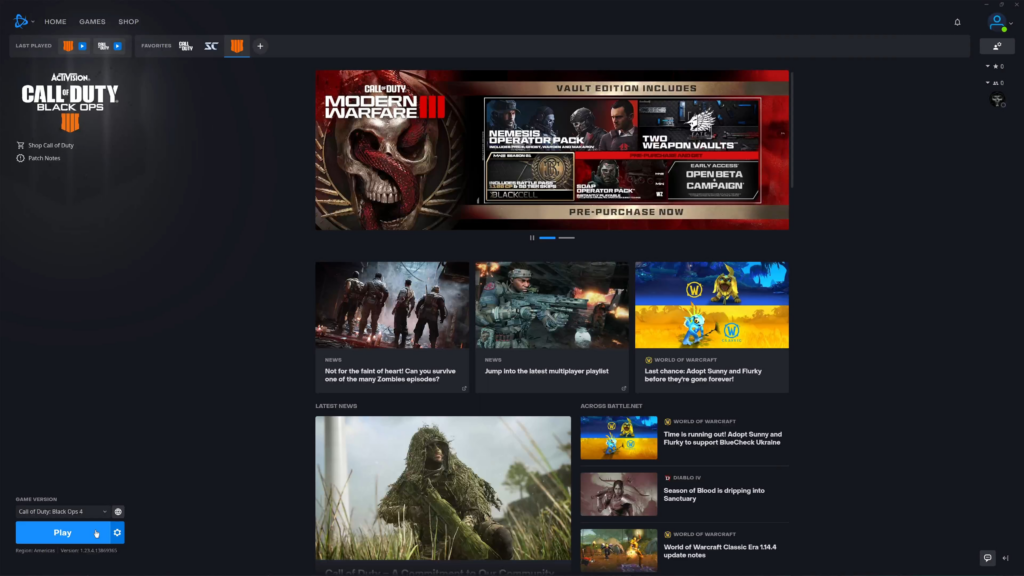This screenshot has width=1024, height=576.
Task: Expand the Game Version dropdown
Action: click(x=63, y=512)
